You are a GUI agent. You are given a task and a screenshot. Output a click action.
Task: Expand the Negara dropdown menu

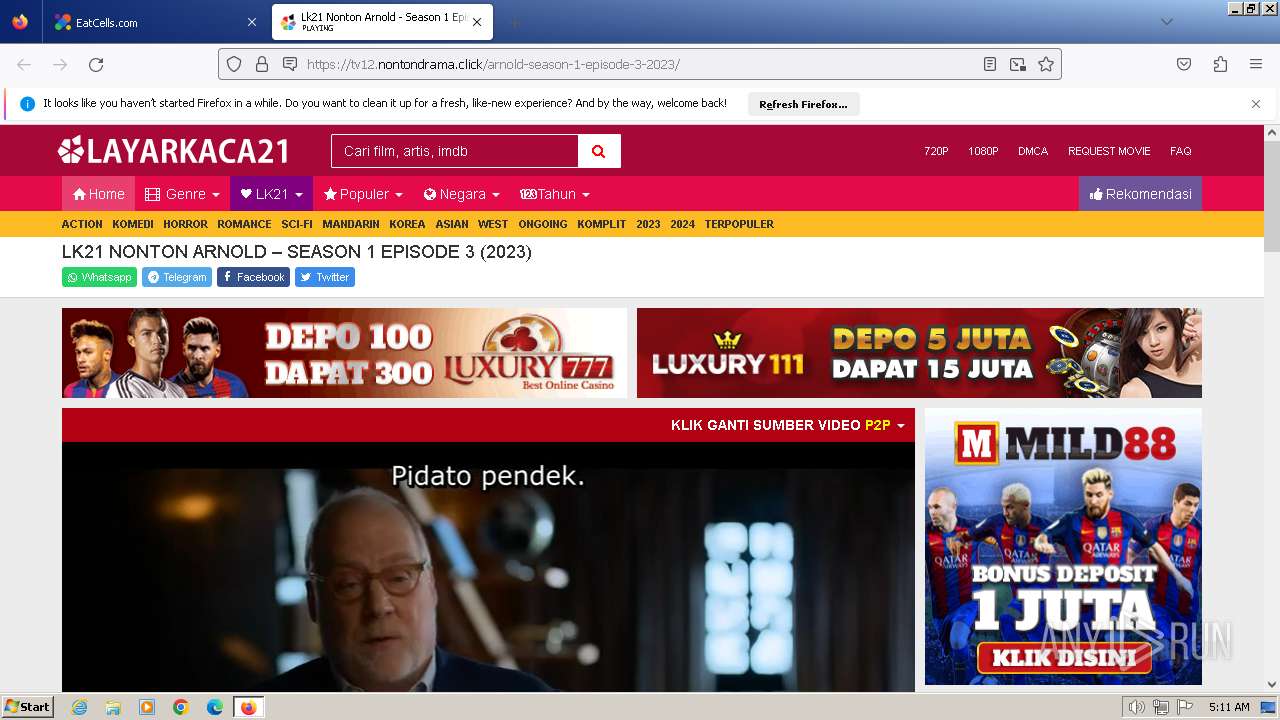coord(461,194)
